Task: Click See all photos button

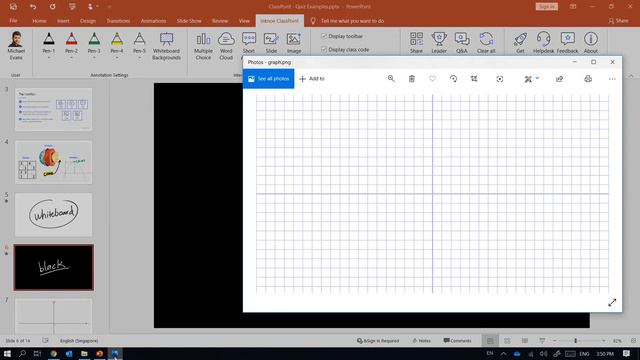Action: coord(269,79)
